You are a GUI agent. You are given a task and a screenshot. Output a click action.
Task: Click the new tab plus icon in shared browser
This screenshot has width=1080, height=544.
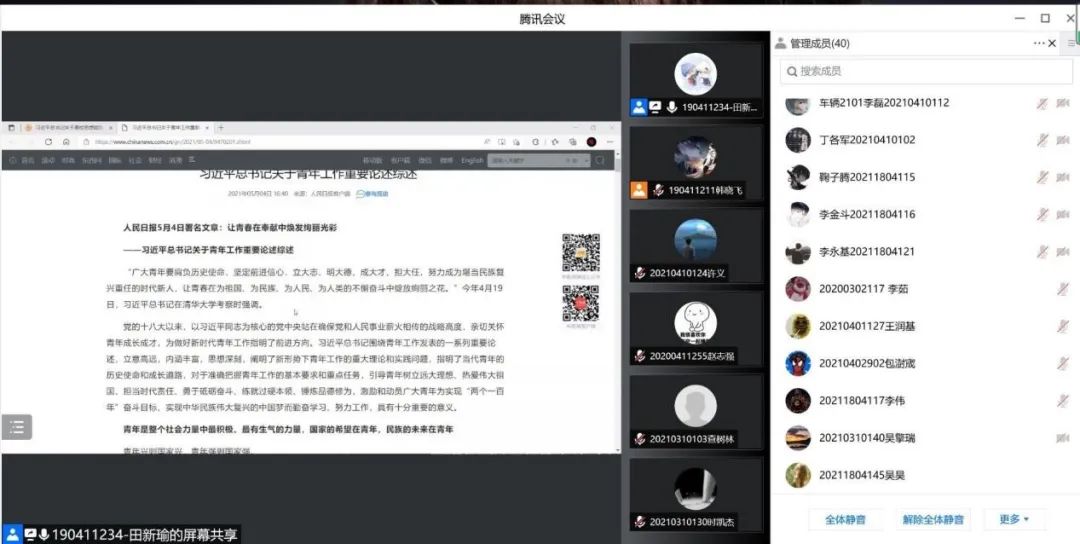221,128
